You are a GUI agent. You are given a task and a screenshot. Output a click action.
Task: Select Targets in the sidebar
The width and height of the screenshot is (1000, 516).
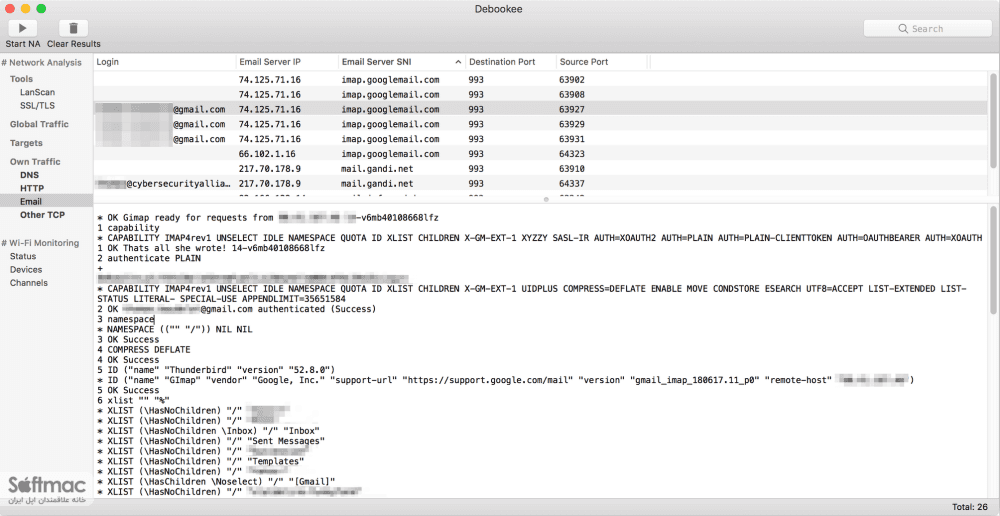coord(26,143)
